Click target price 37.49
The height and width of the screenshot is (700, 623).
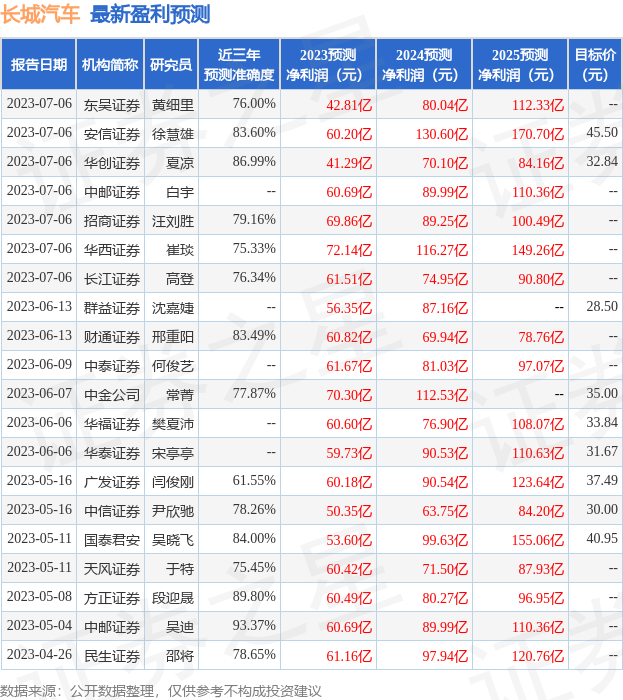tap(602, 480)
